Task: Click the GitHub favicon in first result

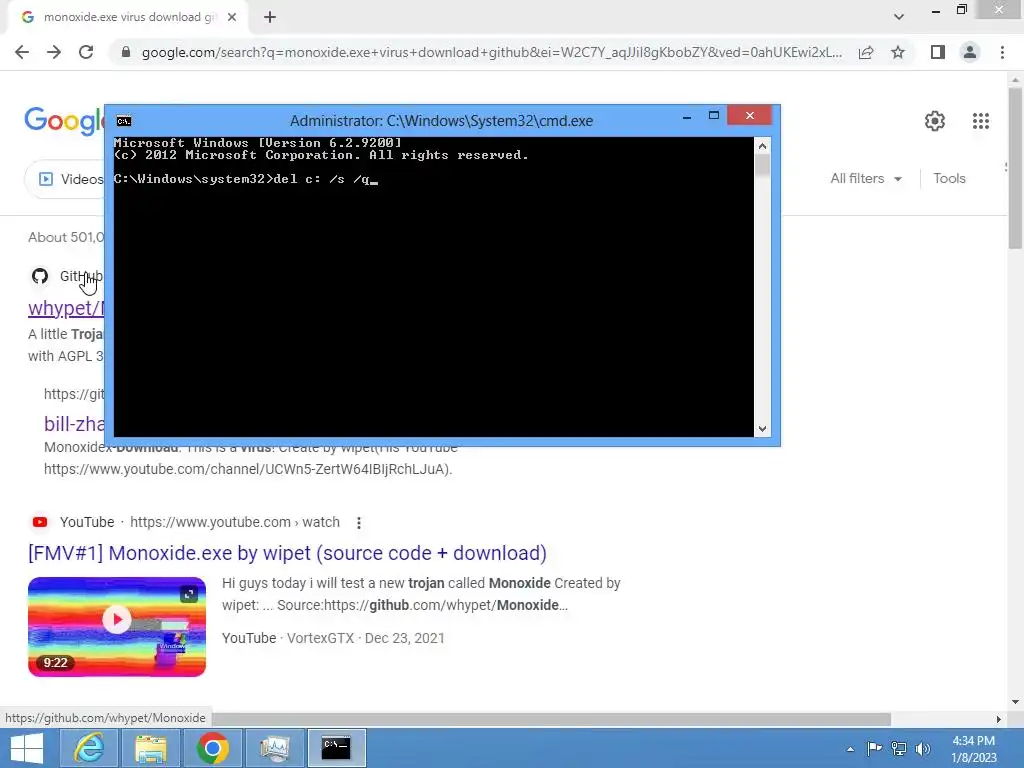Action: pyautogui.click(x=40, y=276)
